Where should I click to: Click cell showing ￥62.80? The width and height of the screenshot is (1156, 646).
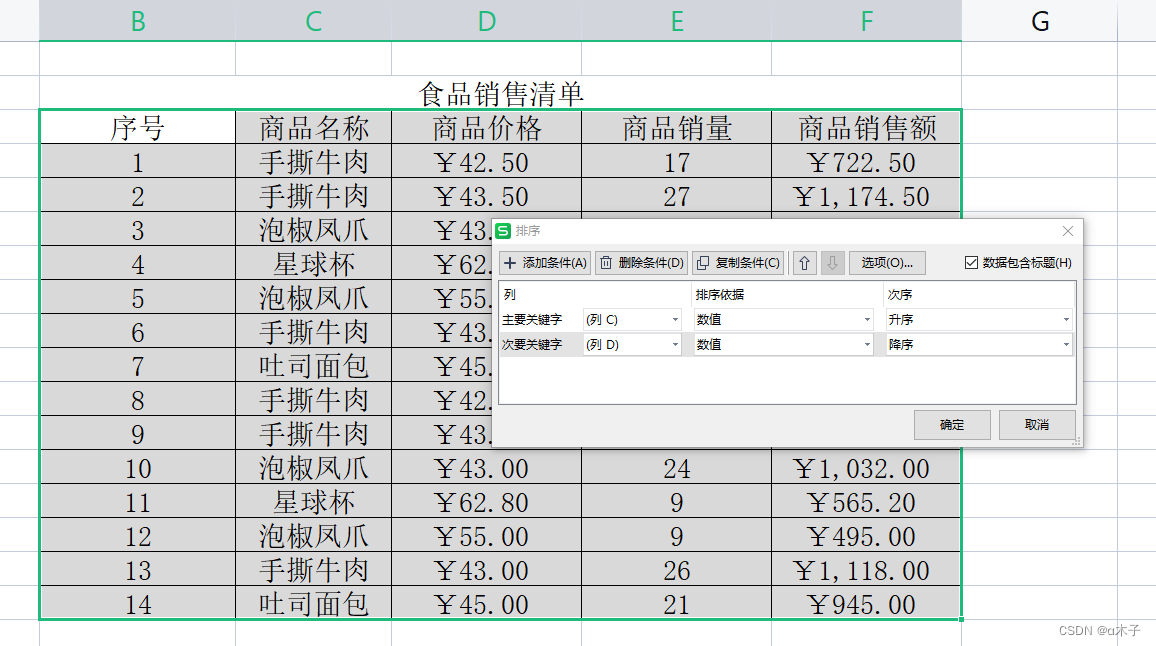click(487, 501)
